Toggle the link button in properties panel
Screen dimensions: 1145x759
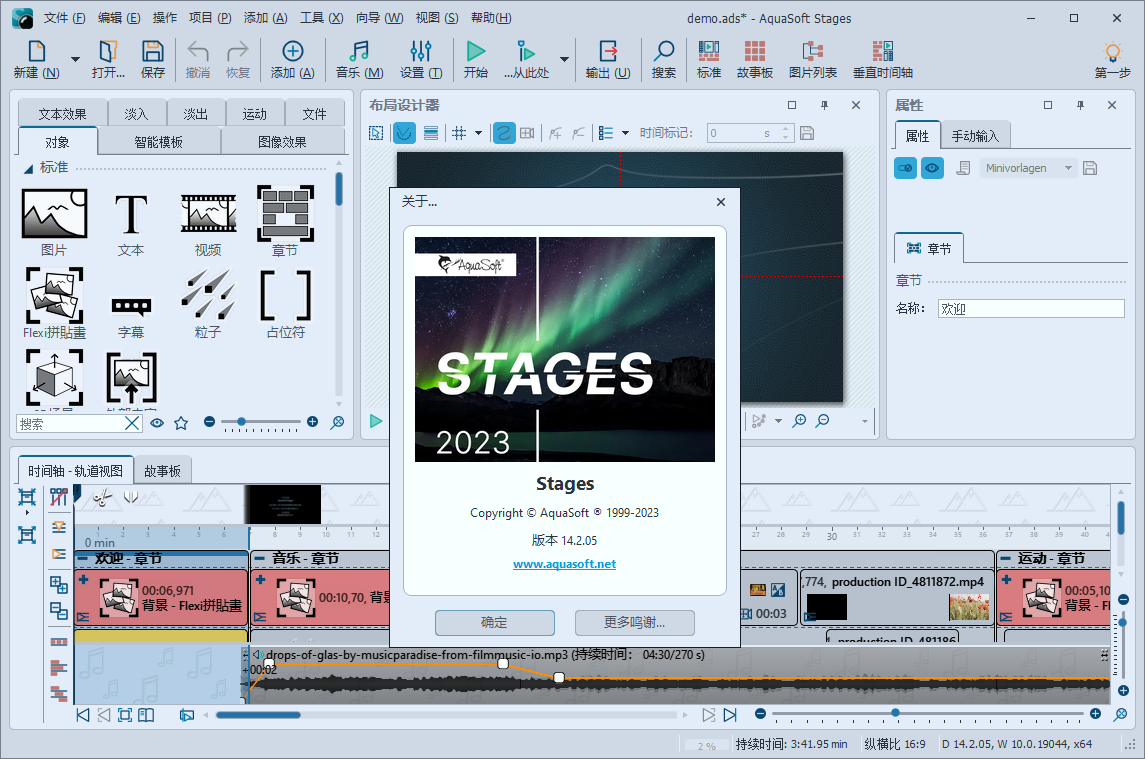pyautogui.click(x=905, y=168)
